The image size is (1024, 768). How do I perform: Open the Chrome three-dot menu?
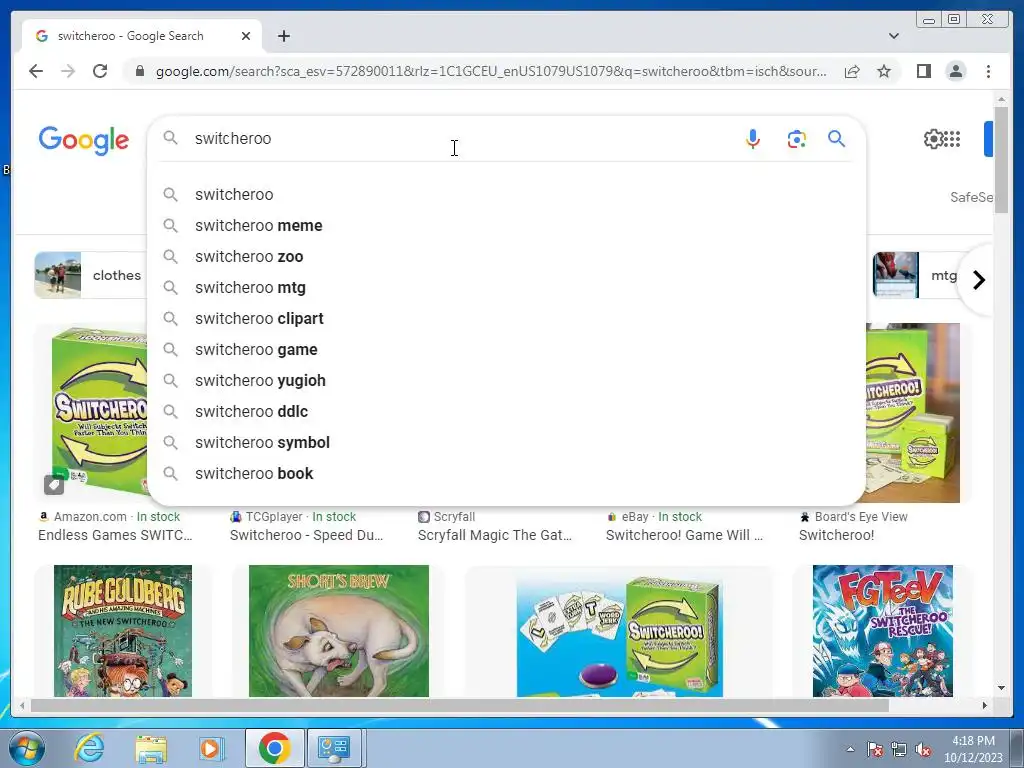click(988, 71)
